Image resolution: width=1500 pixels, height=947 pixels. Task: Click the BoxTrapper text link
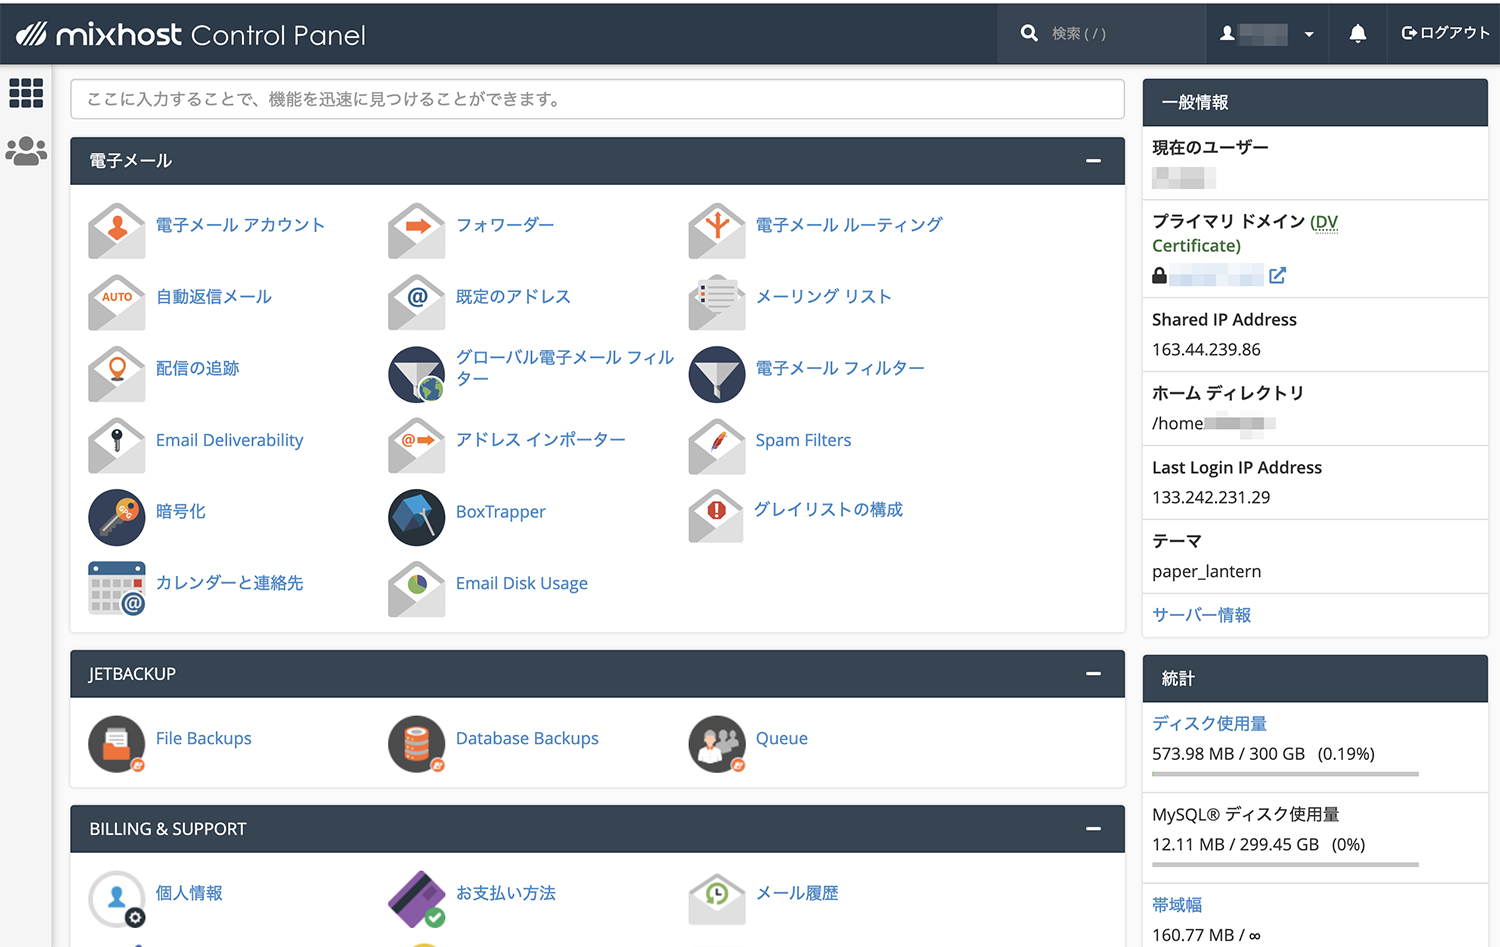[x=500, y=511]
